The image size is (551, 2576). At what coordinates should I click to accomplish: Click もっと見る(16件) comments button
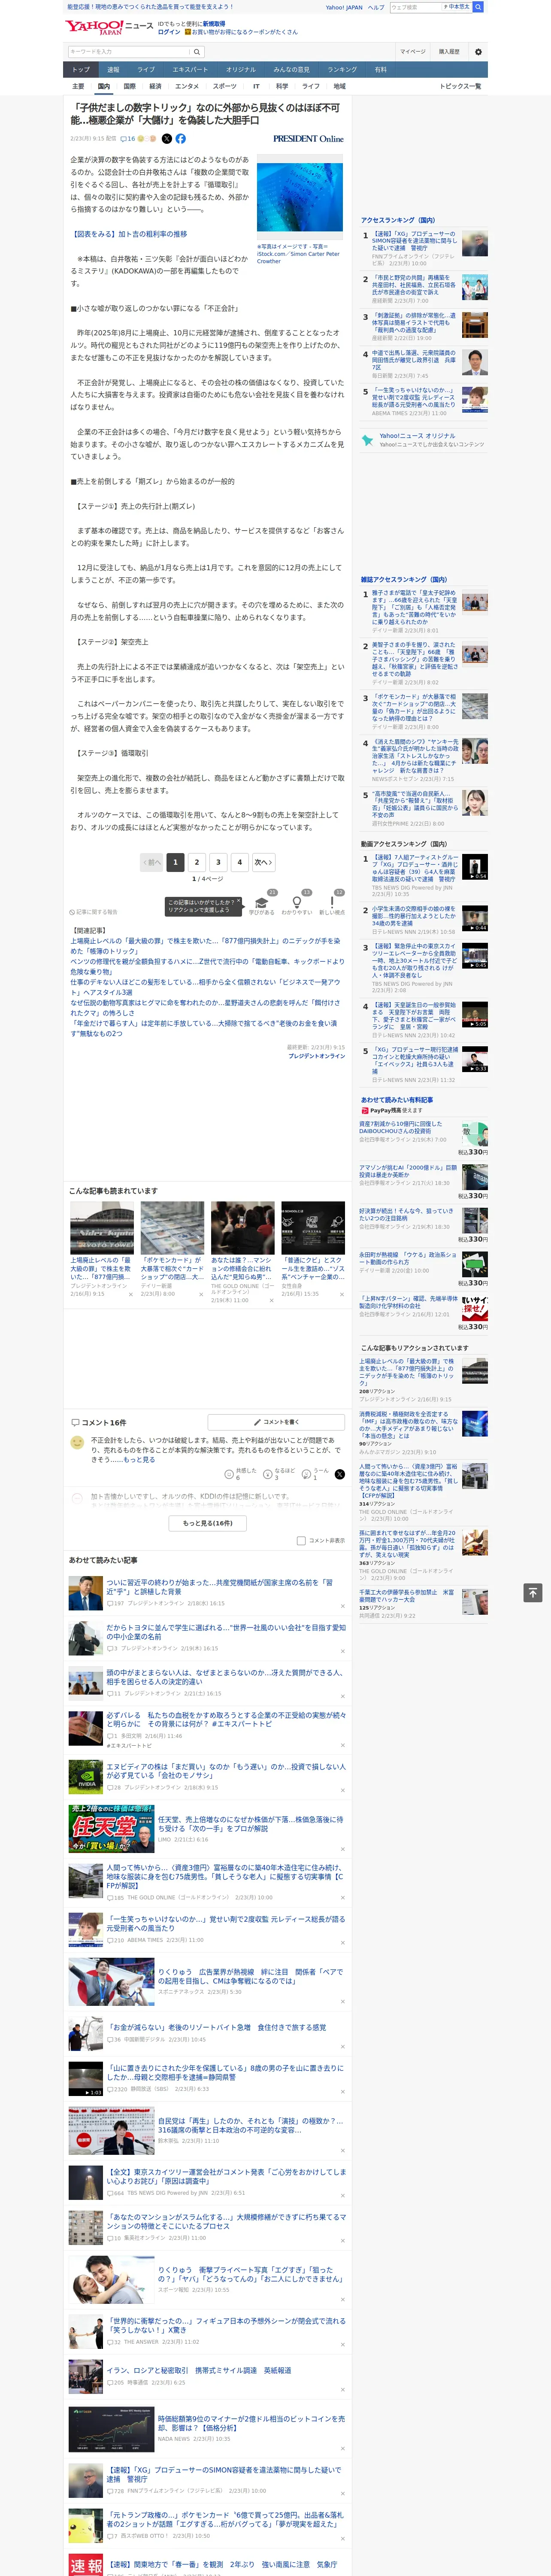(208, 1523)
